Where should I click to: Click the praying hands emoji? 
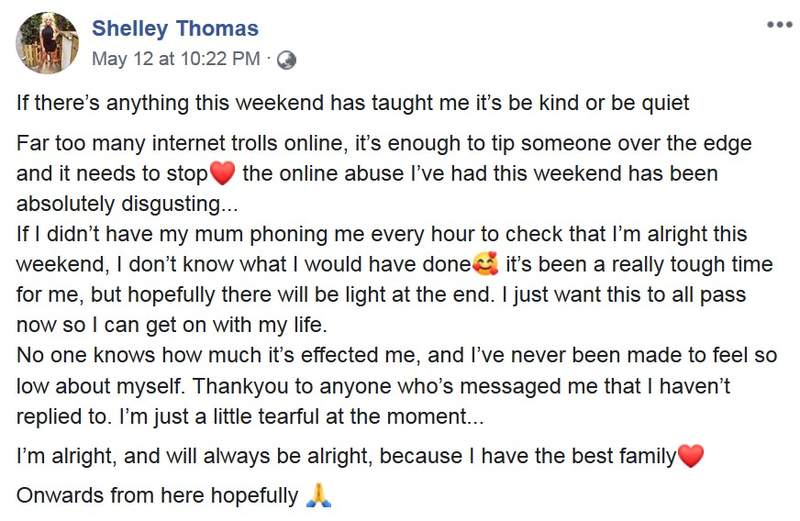point(317,496)
